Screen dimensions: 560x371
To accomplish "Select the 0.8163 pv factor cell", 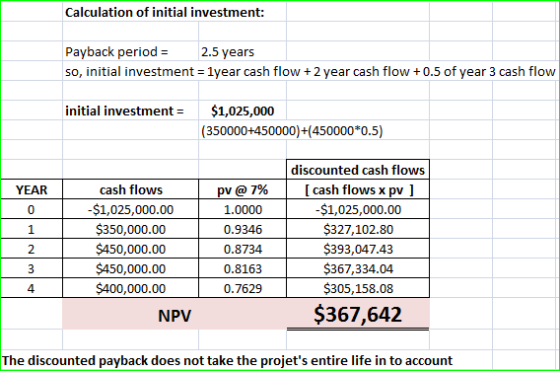I will tap(242, 268).
